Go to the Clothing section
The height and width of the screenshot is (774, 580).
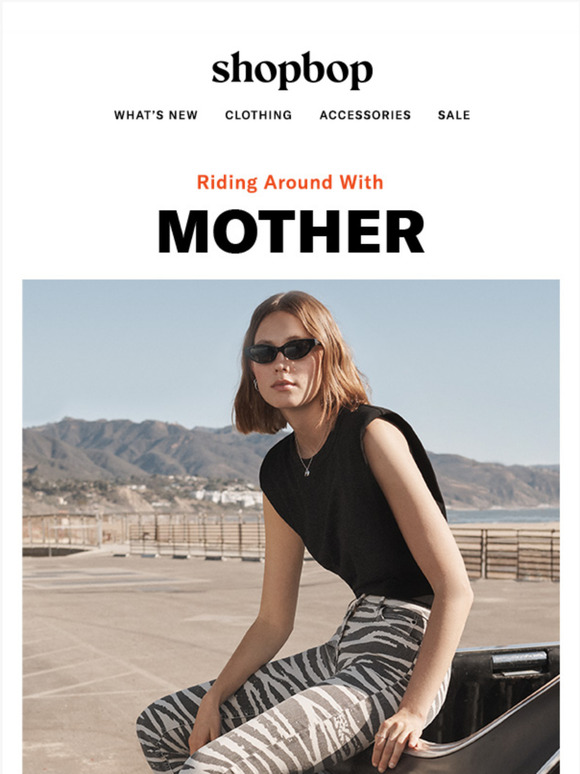click(x=258, y=115)
